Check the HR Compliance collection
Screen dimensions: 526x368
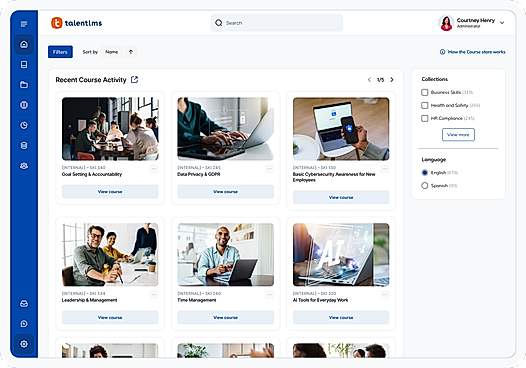(x=425, y=118)
